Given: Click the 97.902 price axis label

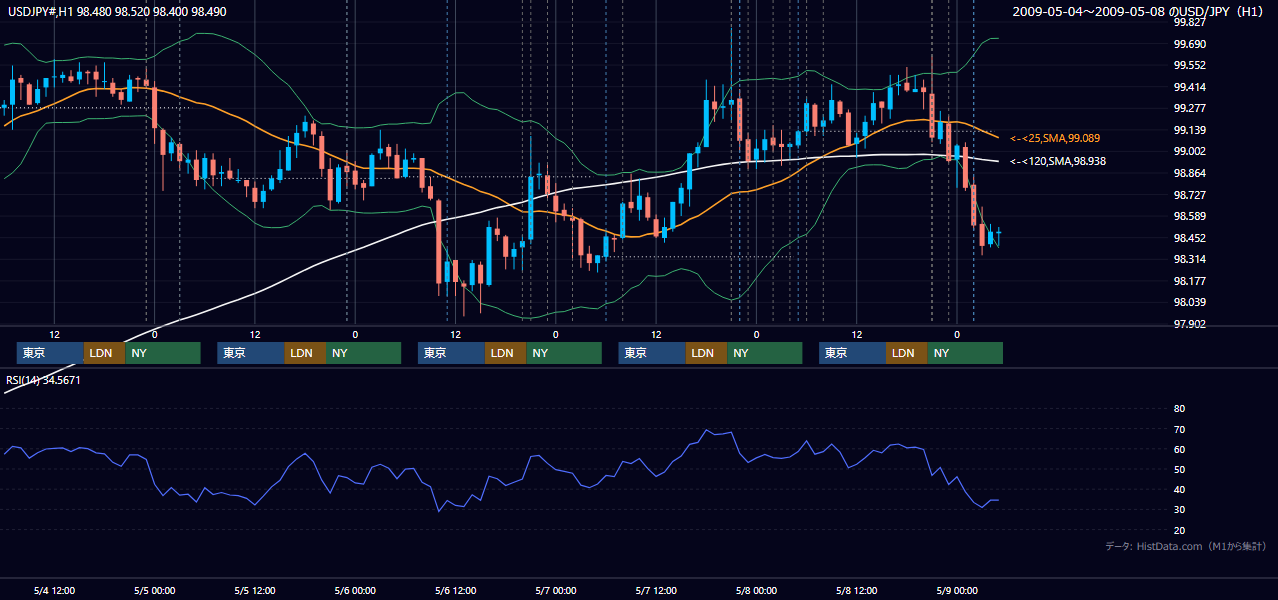Looking at the screenshot, I should (1189, 324).
